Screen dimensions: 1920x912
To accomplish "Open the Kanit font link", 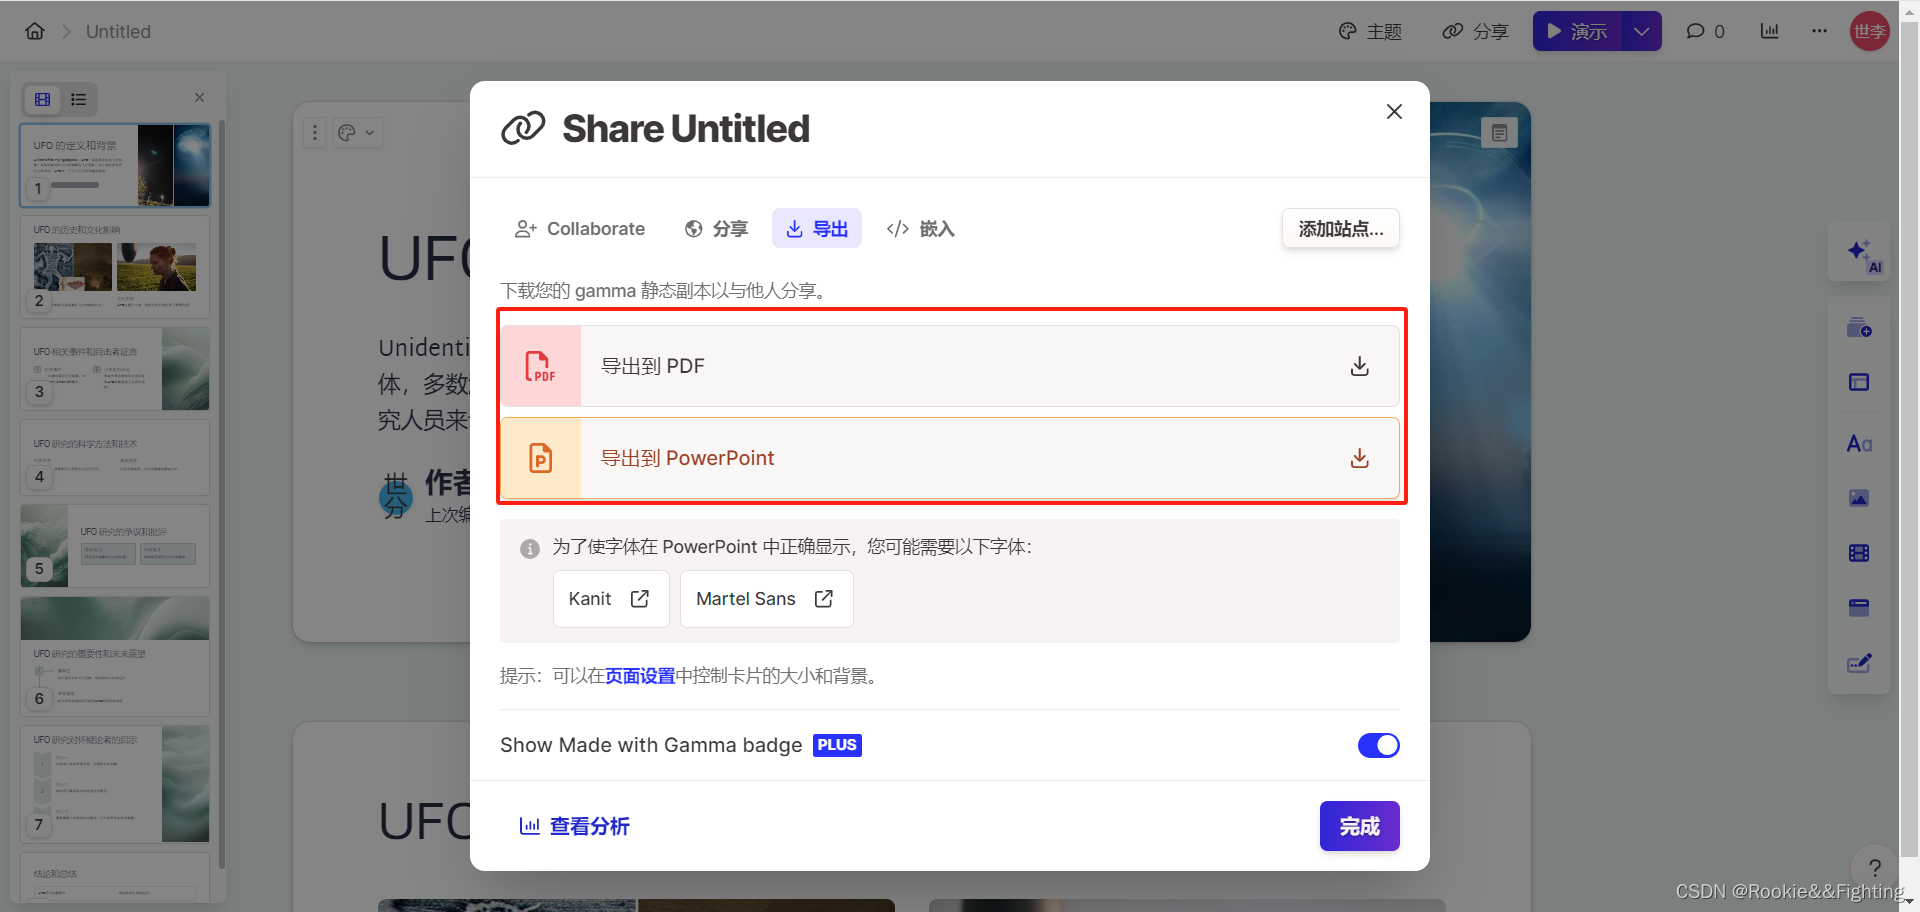I will (611, 599).
